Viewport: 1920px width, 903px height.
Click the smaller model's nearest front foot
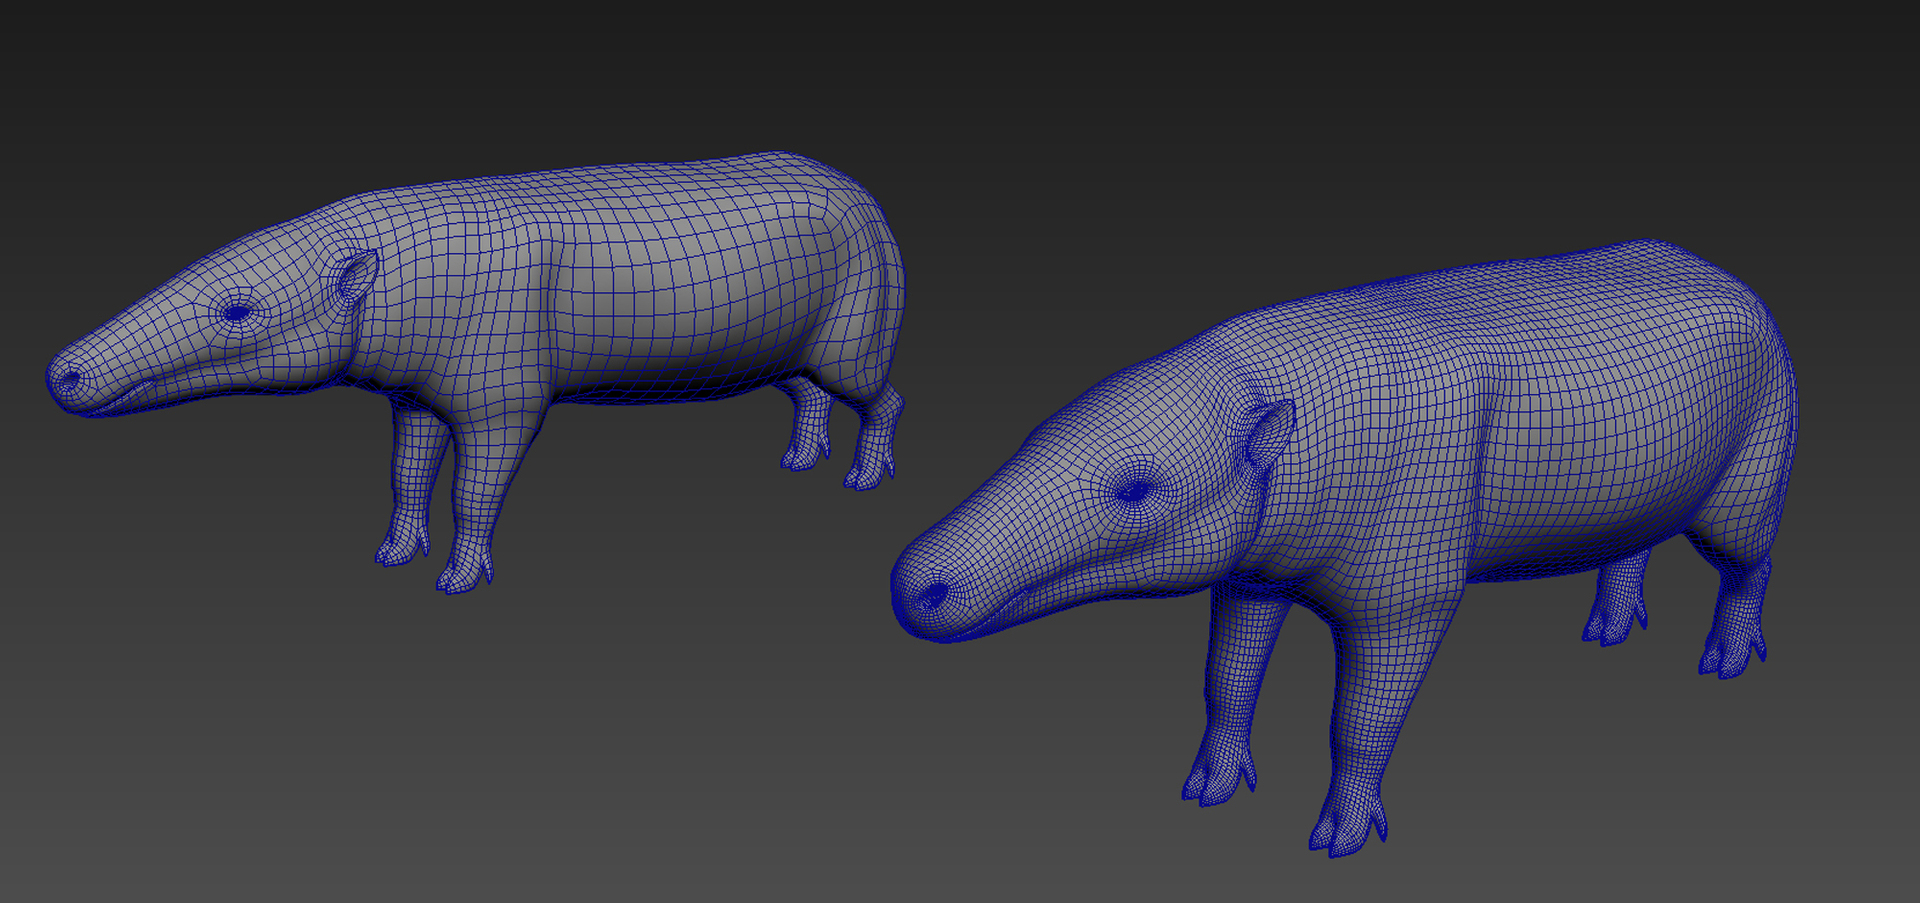click(464, 574)
